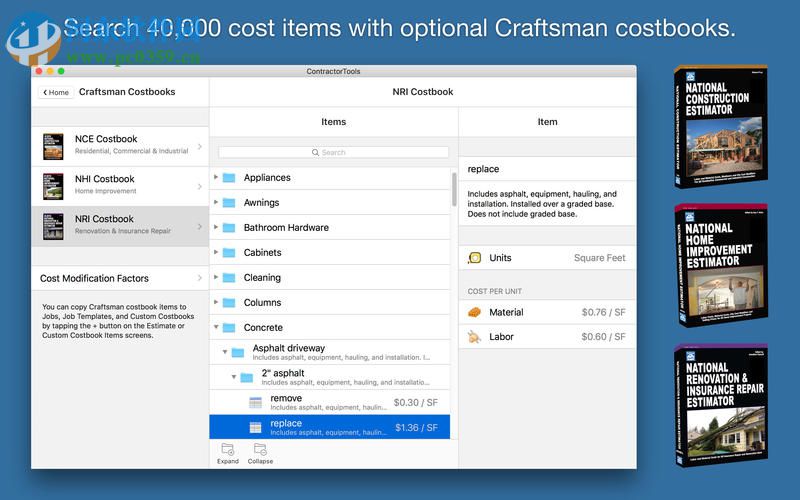The image size is (800, 500).
Task: Click the Square Feet units value
Action: [x=599, y=258]
